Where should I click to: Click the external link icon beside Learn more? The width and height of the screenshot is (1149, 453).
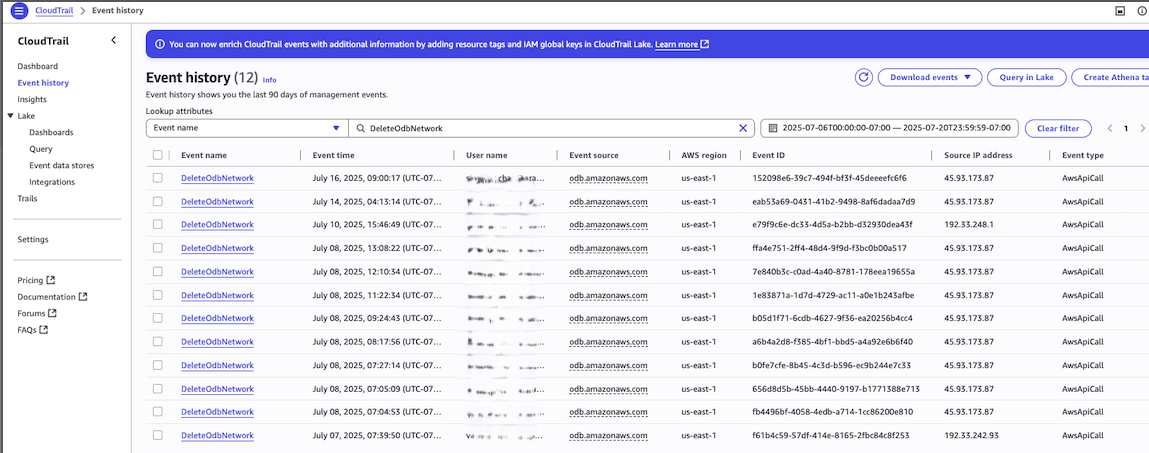[x=705, y=45]
